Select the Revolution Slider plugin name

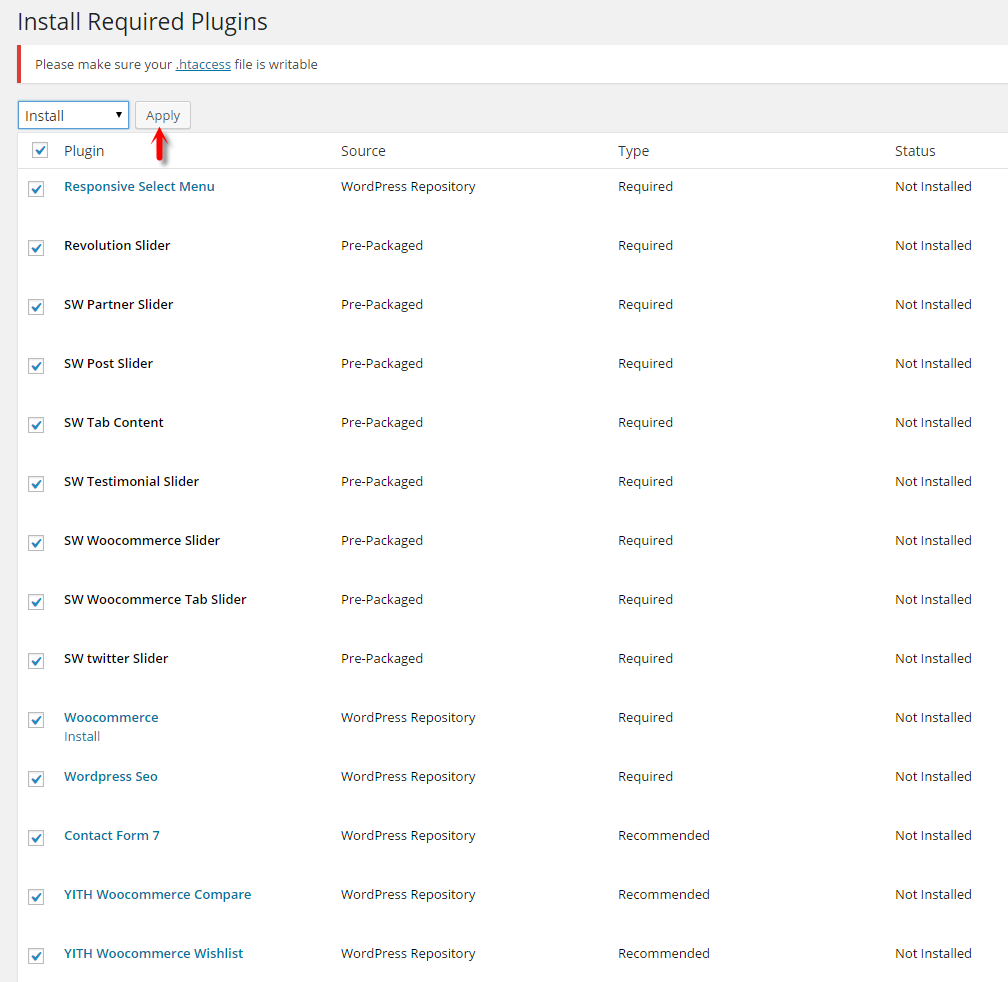click(117, 246)
